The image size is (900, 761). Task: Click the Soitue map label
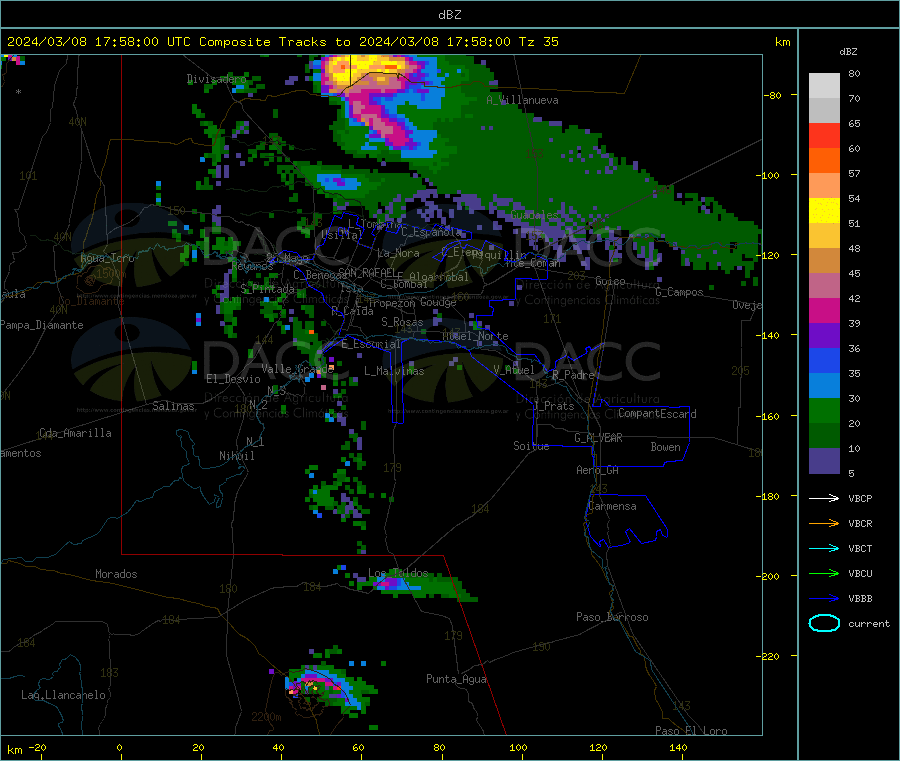531,446
